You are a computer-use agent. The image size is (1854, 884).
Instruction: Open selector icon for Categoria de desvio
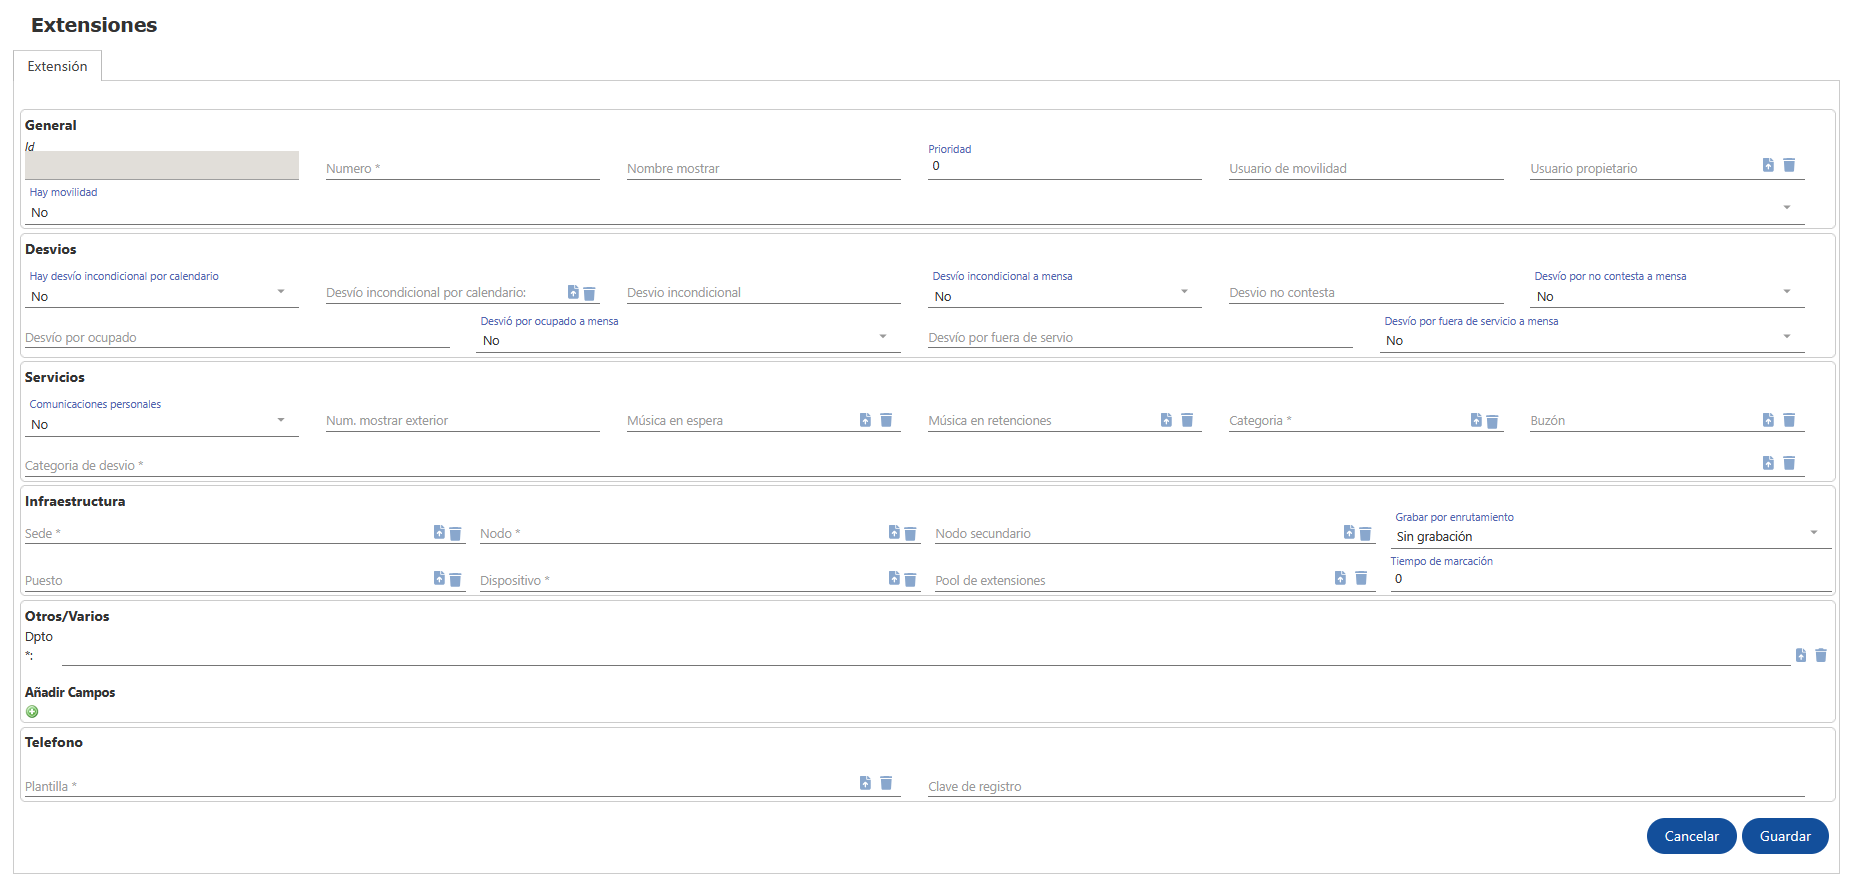pyautogui.click(x=1768, y=463)
